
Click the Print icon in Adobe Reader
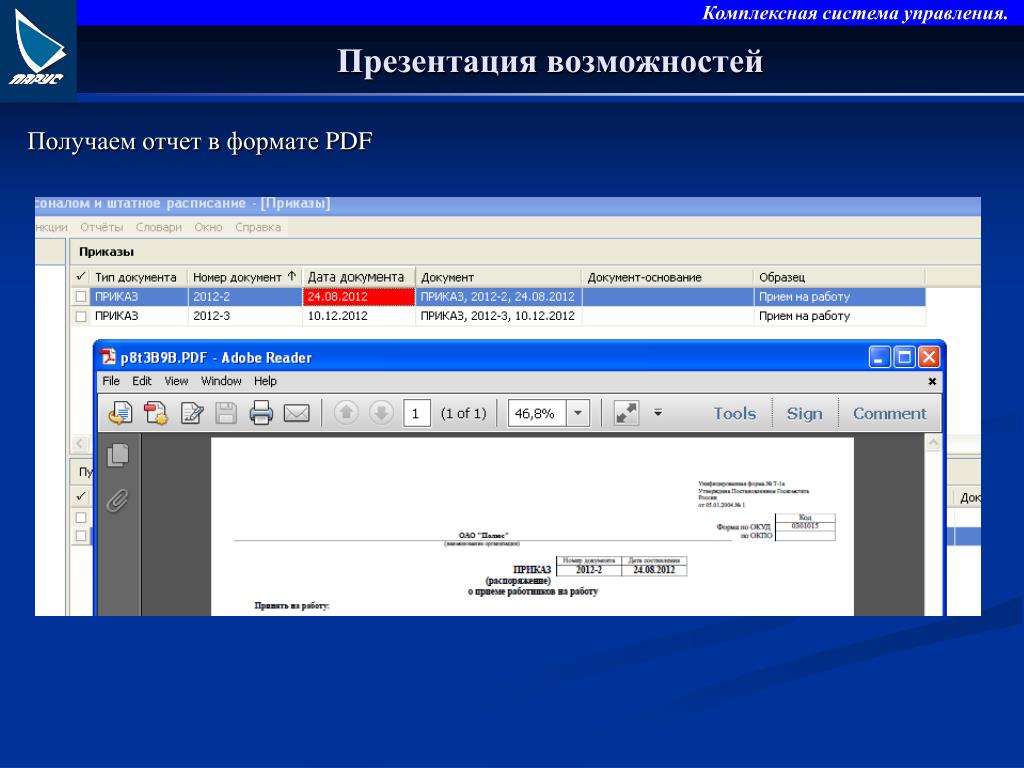[261, 413]
